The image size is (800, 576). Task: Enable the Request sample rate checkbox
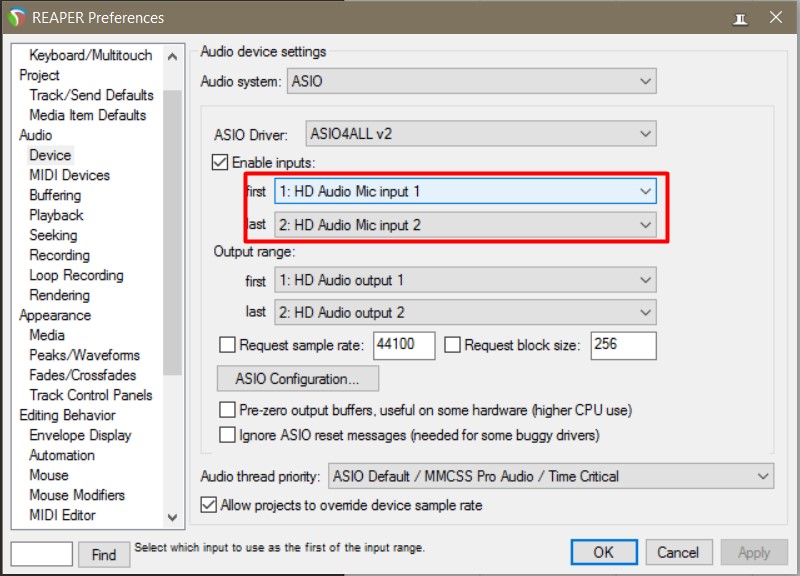(227, 345)
